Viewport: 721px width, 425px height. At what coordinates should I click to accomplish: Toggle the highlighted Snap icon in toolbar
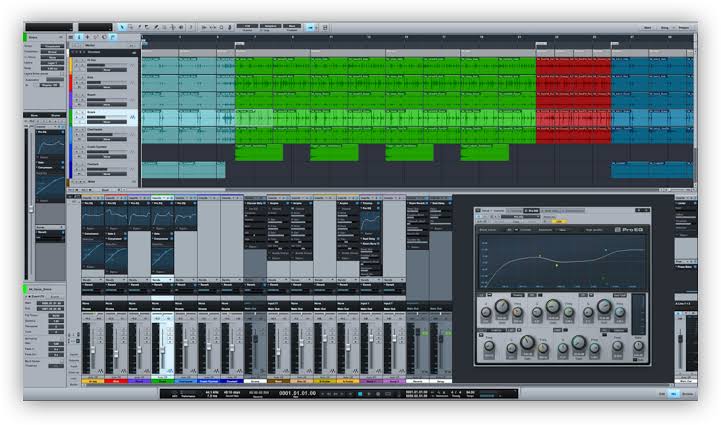[x=310, y=28]
